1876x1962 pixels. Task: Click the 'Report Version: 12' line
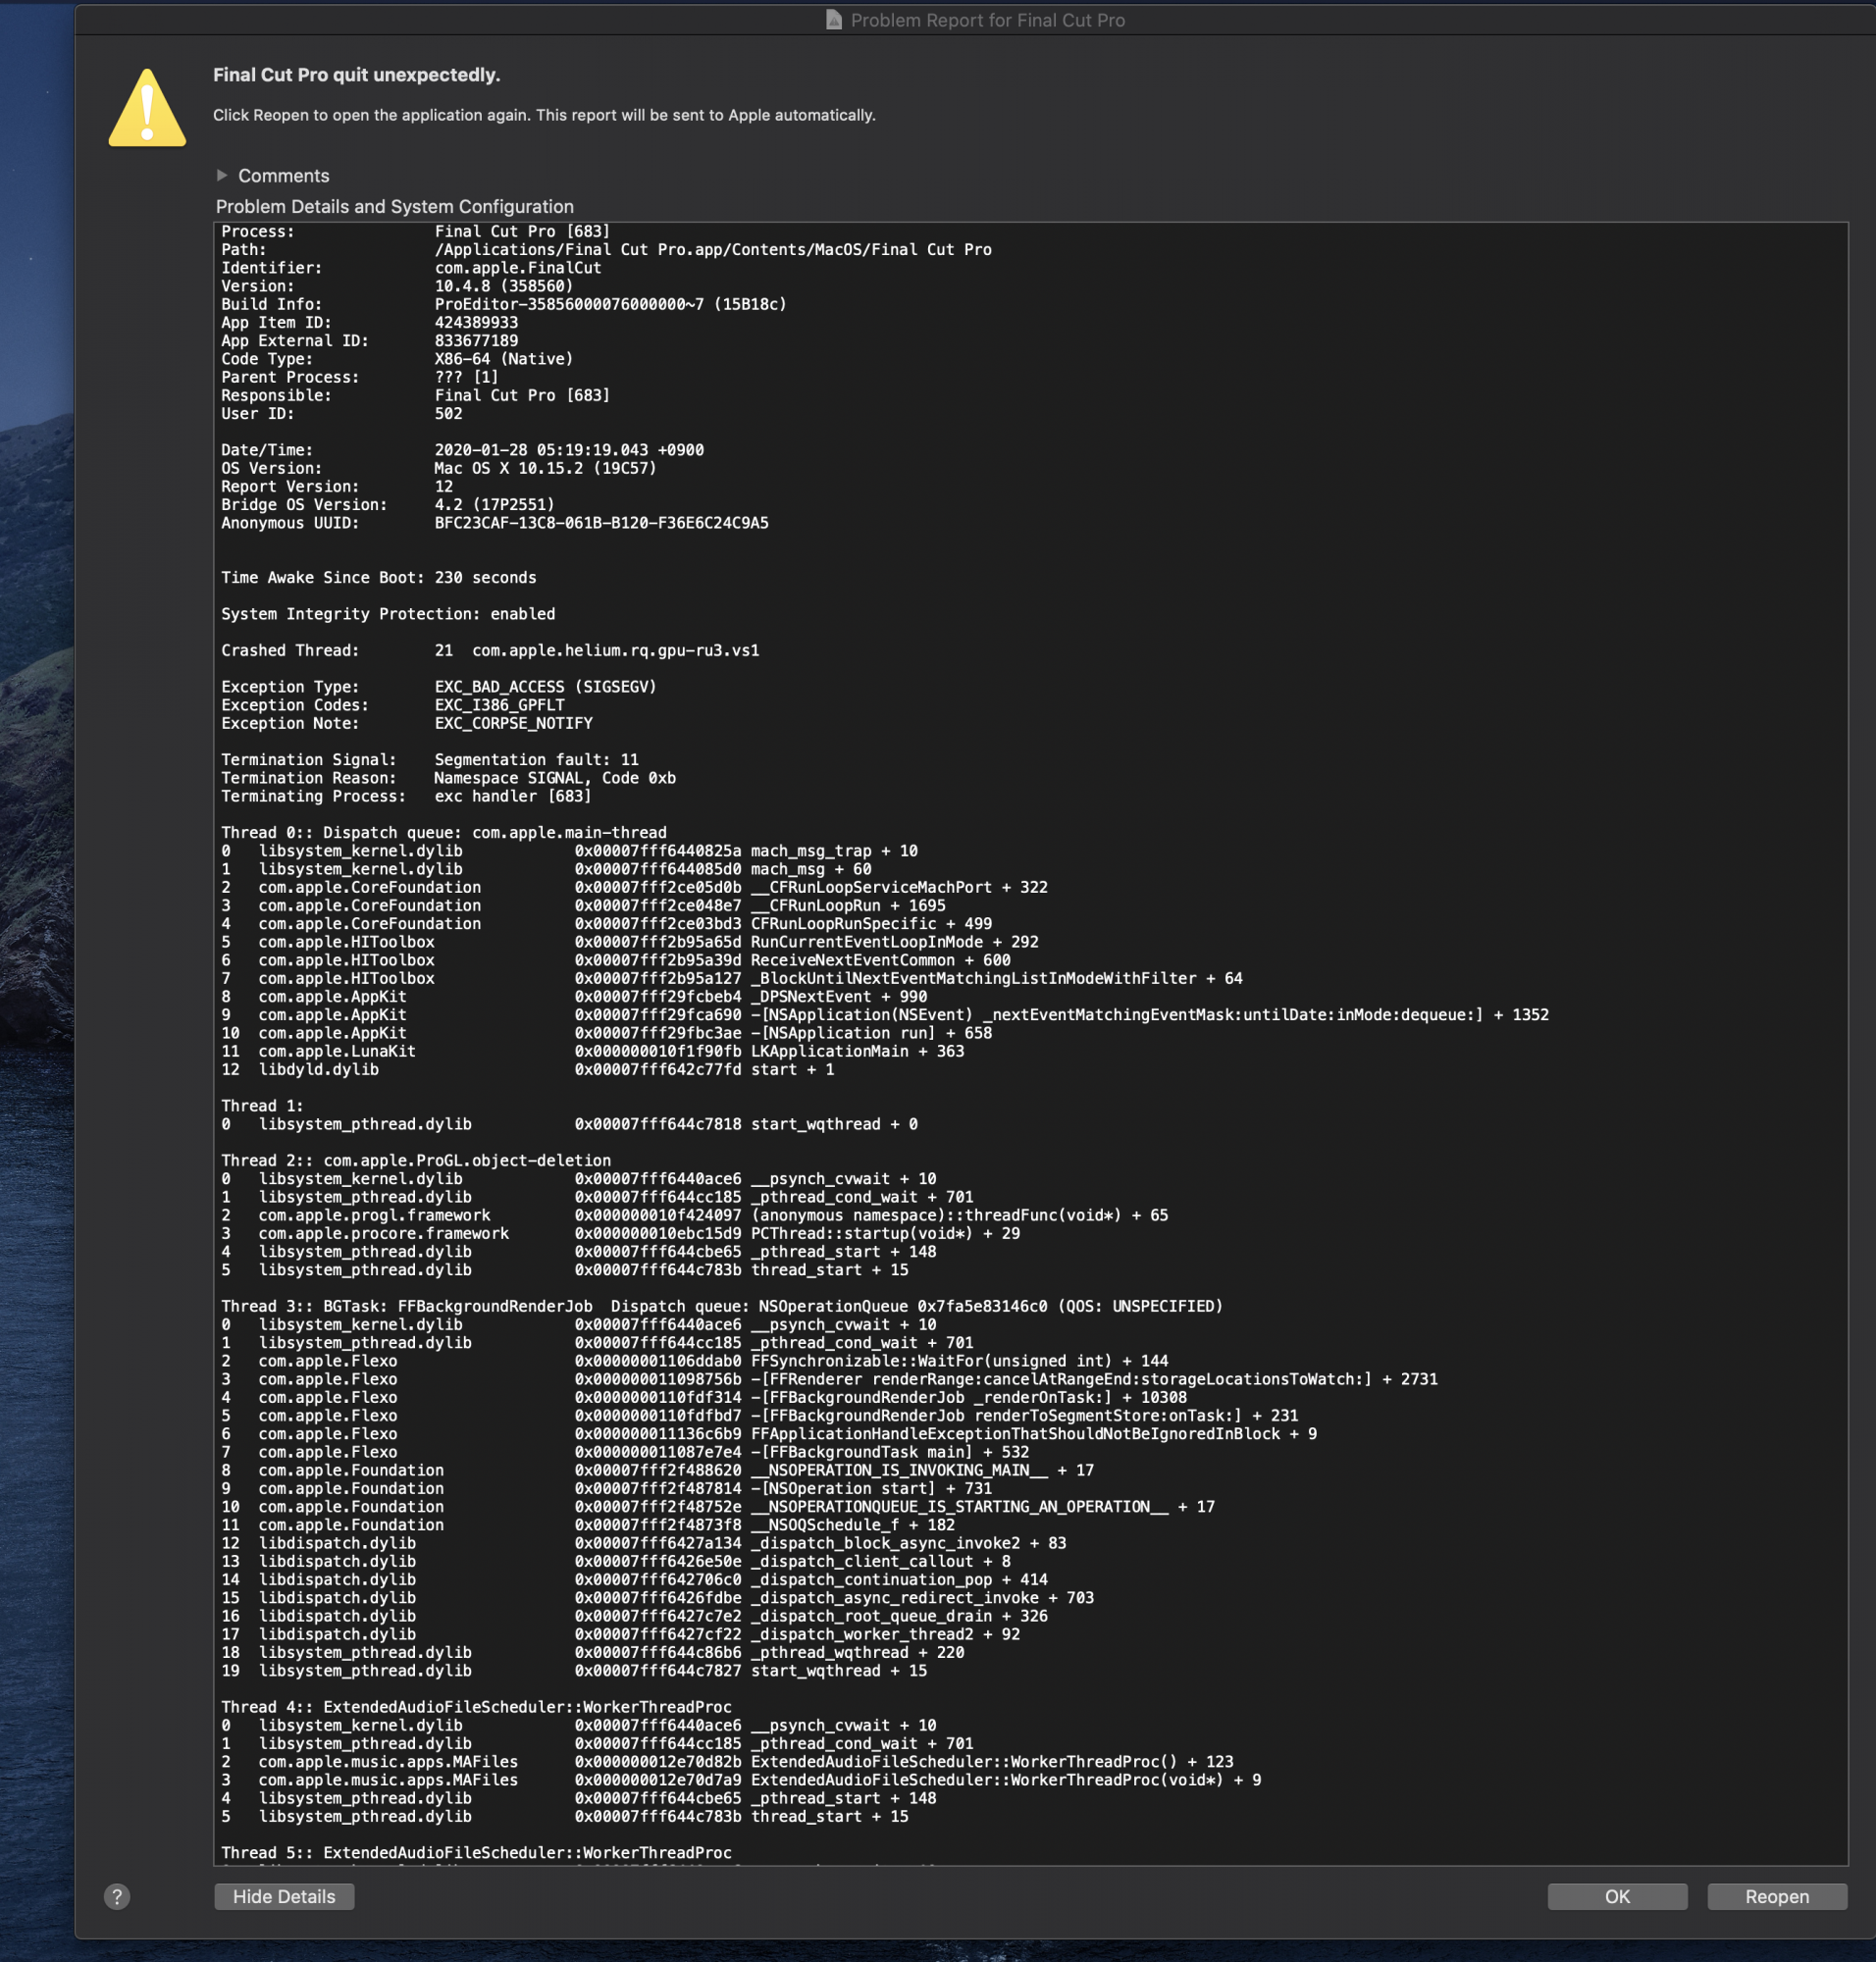(x=337, y=486)
